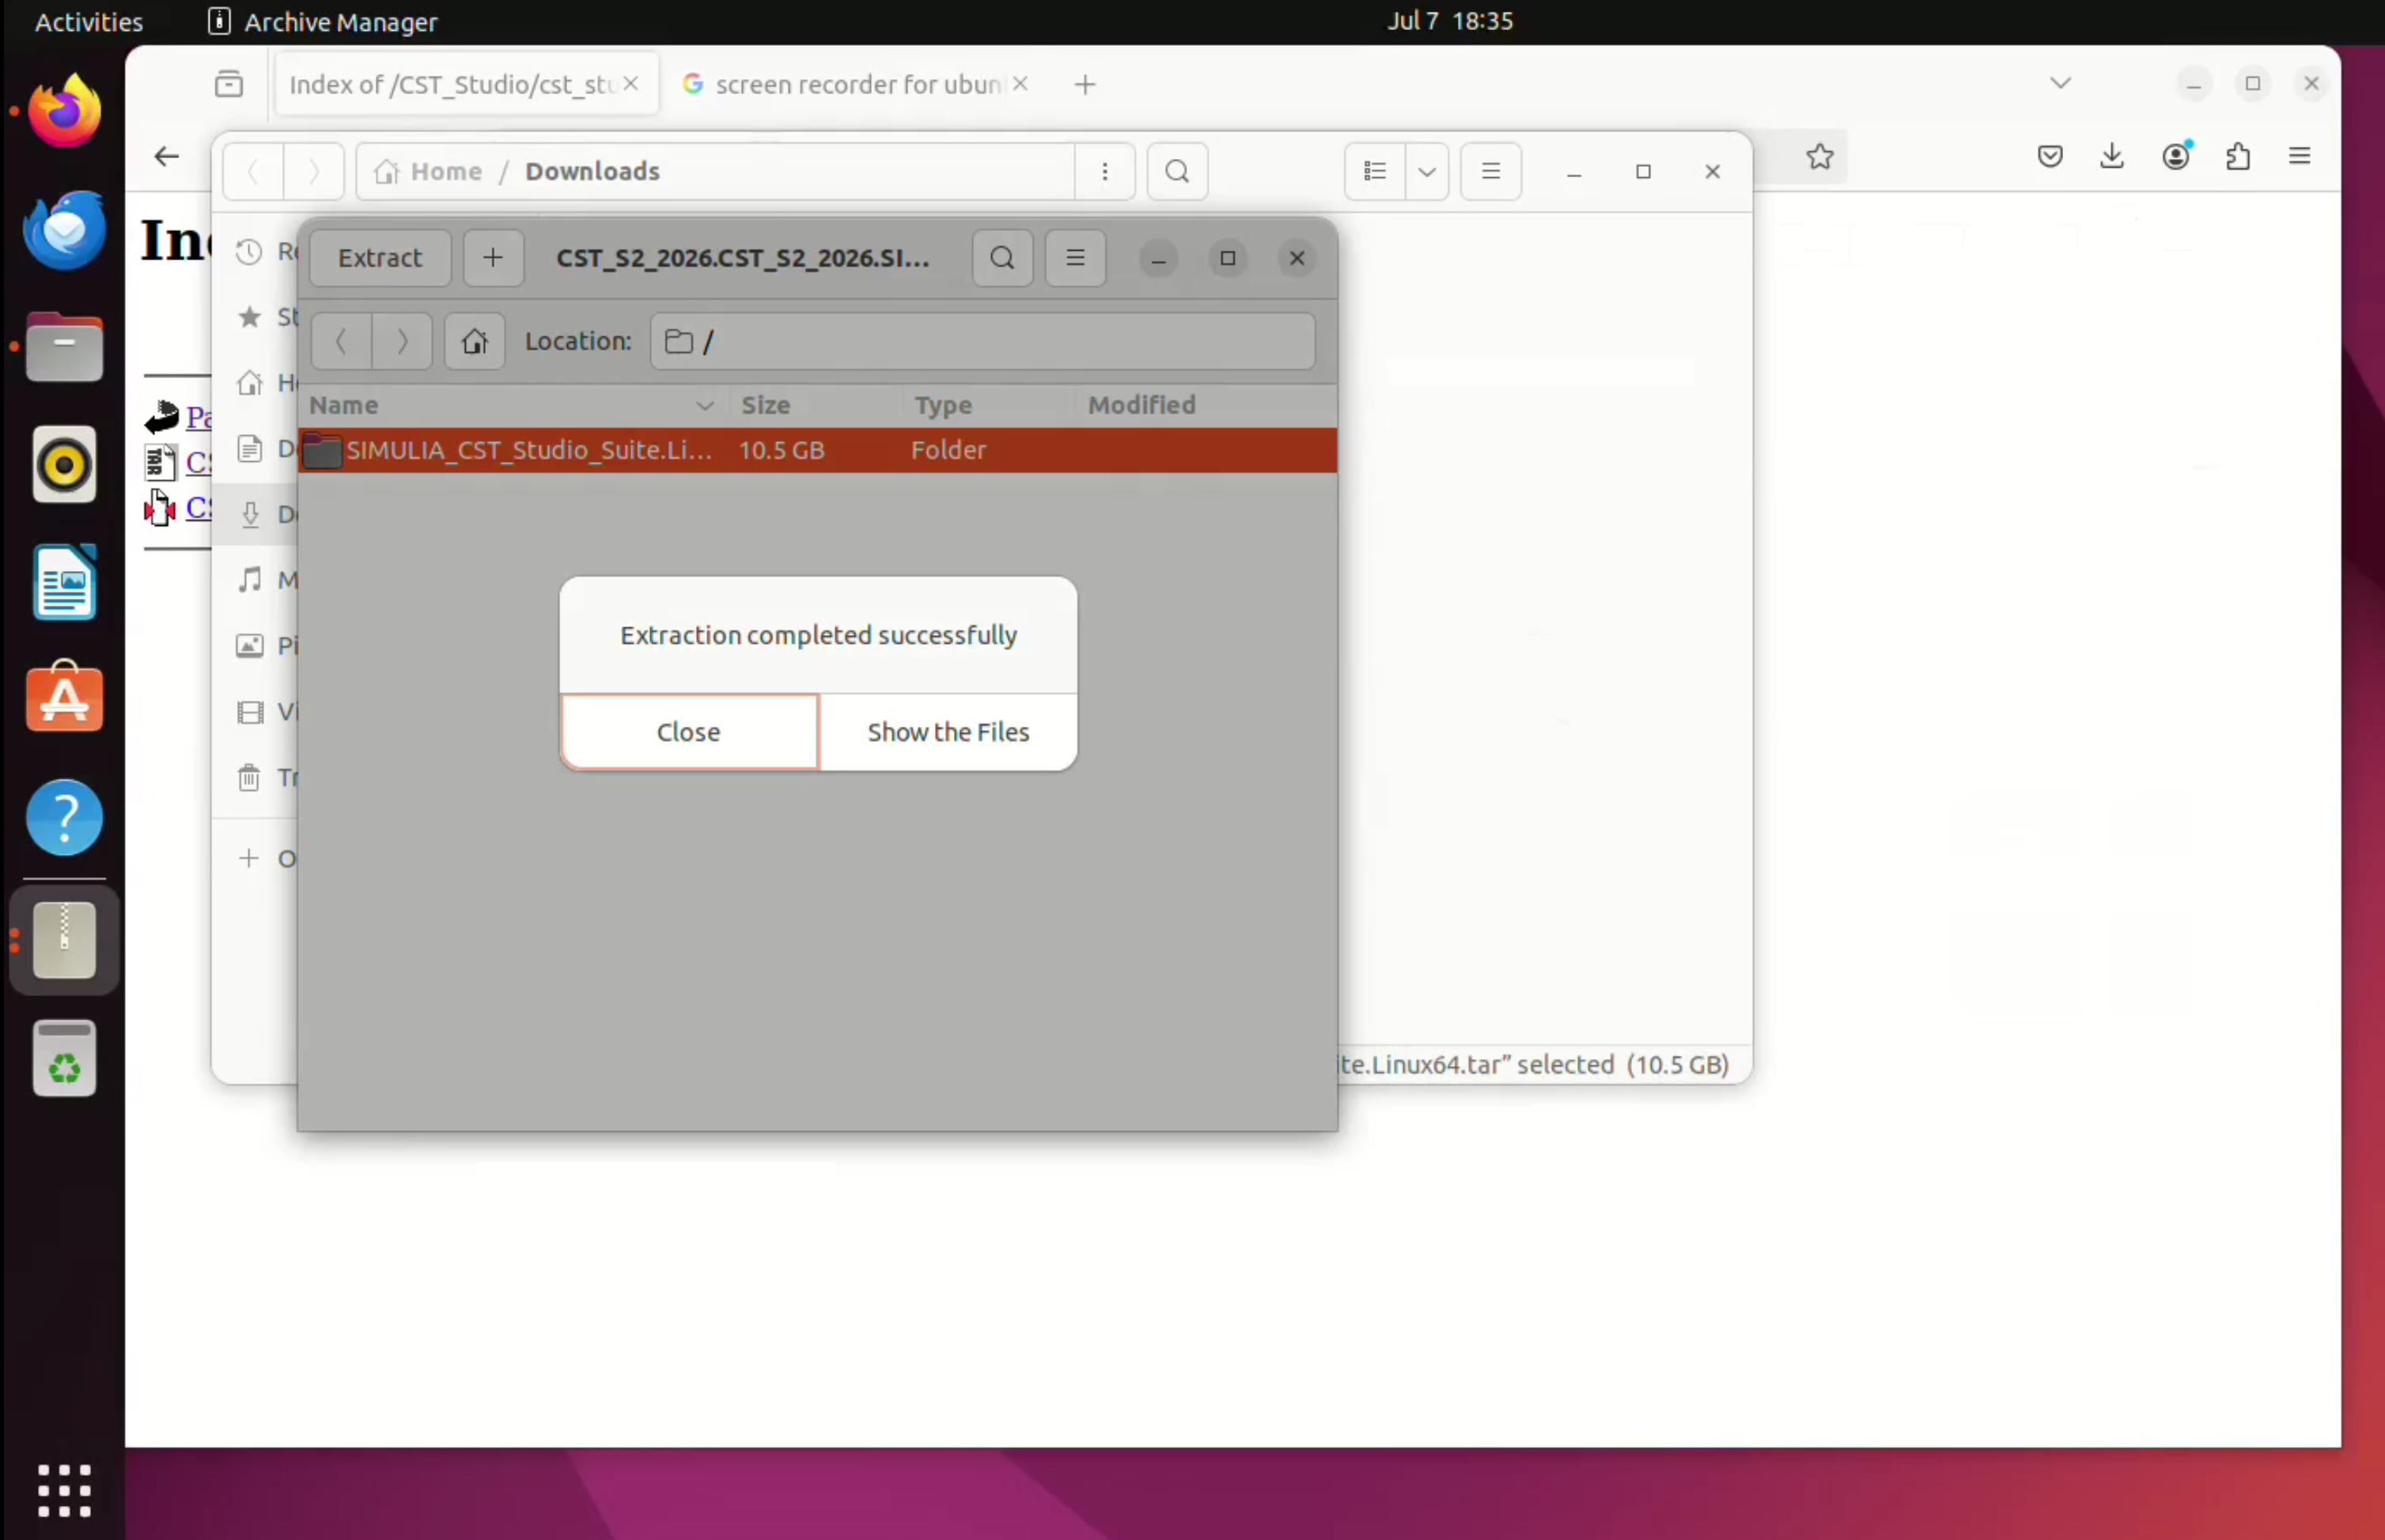Open Activities overview
This screenshot has width=2385, height=1540.
pyautogui.click(x=89, y=22)
